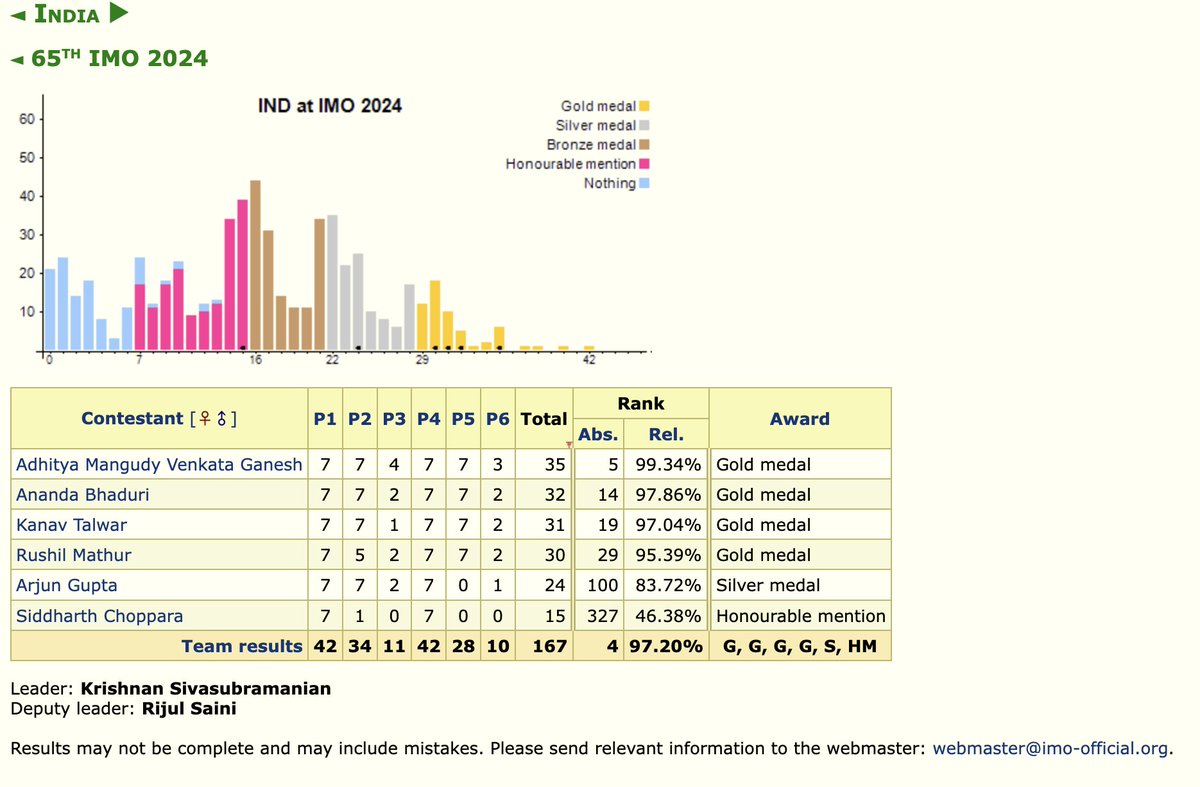The image size is (1200, 787).
Task: Click absolute rank 327 for Siddharth Choppara
Action: click(603, 616)
